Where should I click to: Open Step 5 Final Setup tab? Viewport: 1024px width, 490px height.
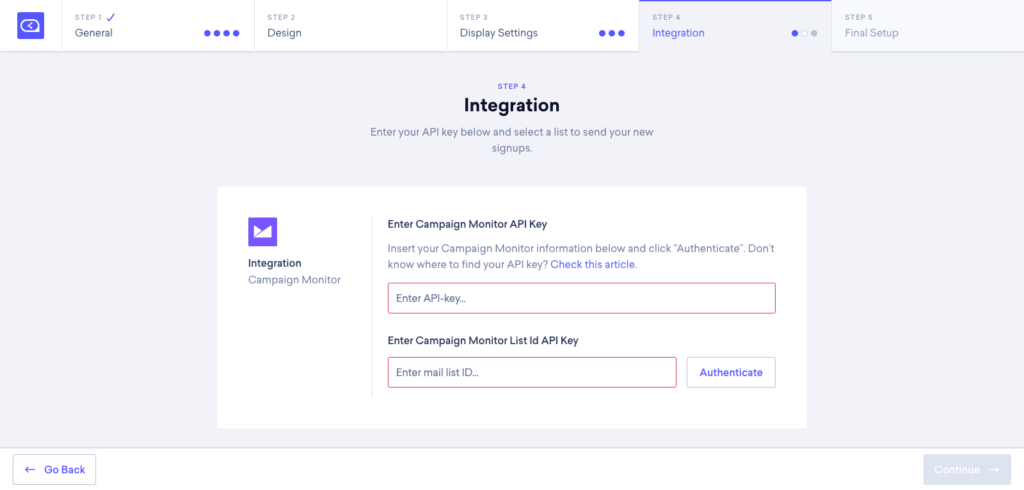927,25
